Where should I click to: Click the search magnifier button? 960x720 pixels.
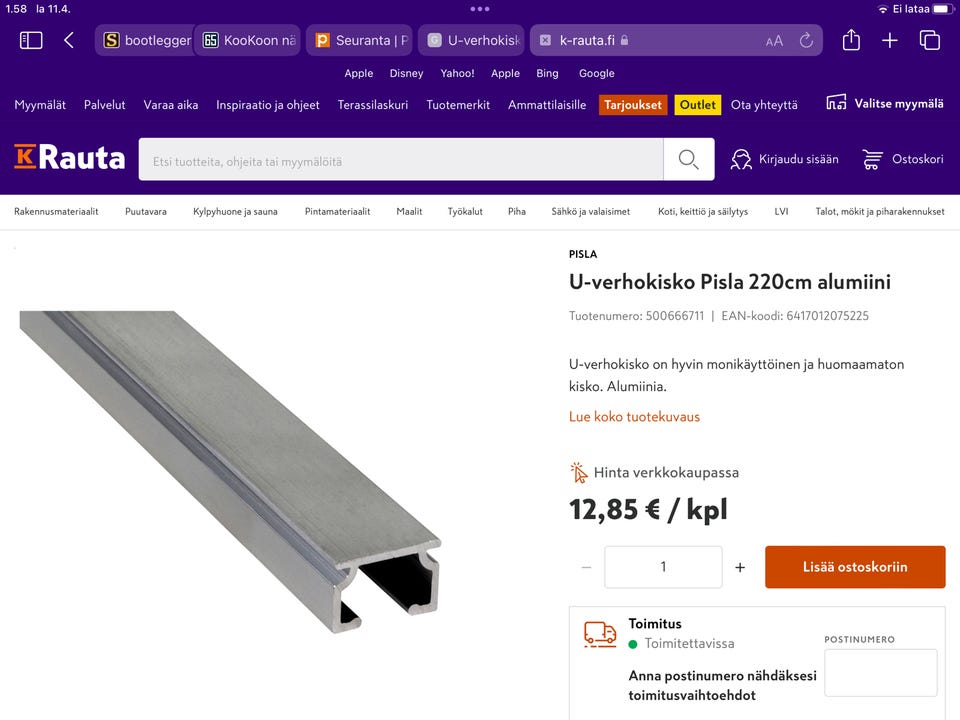(x=688, y=159)
